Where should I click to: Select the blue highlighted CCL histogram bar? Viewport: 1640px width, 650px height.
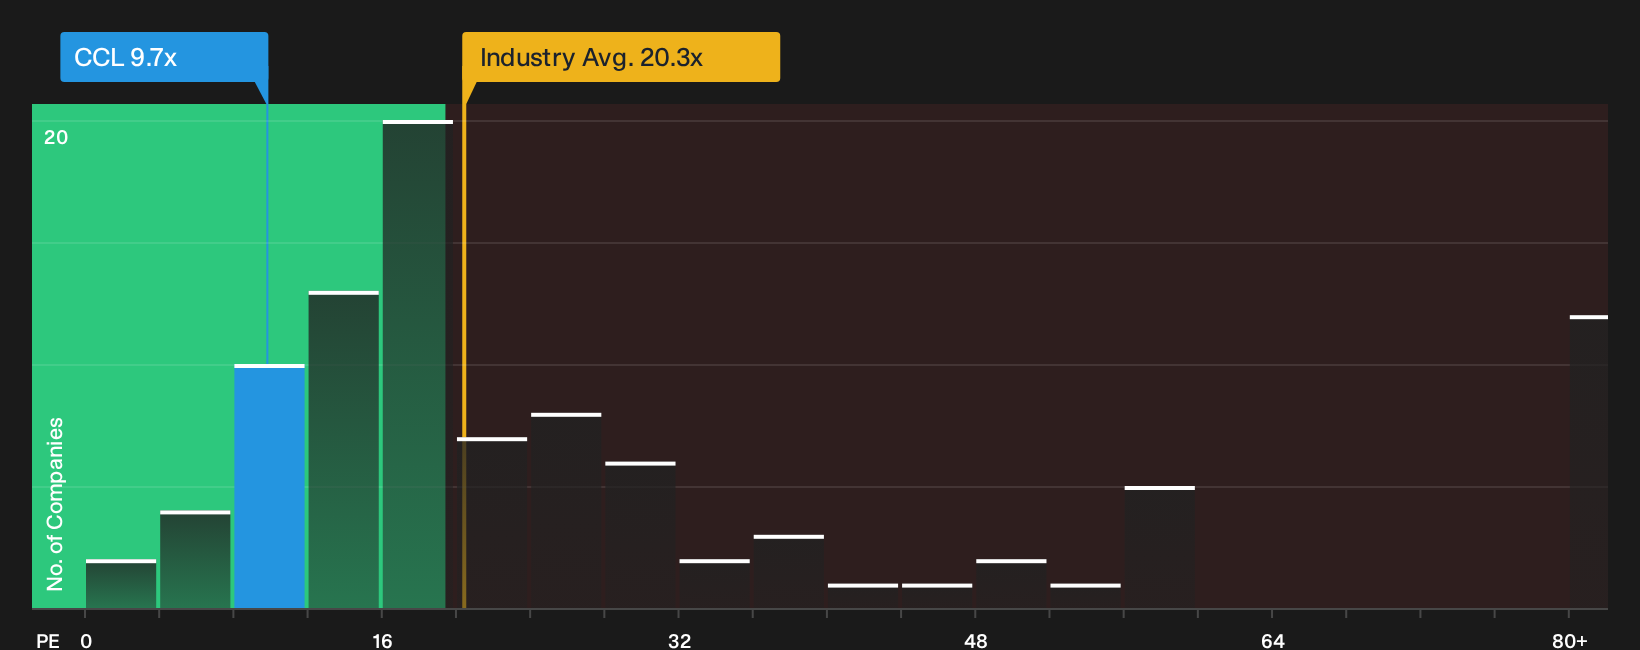(270, 486)
